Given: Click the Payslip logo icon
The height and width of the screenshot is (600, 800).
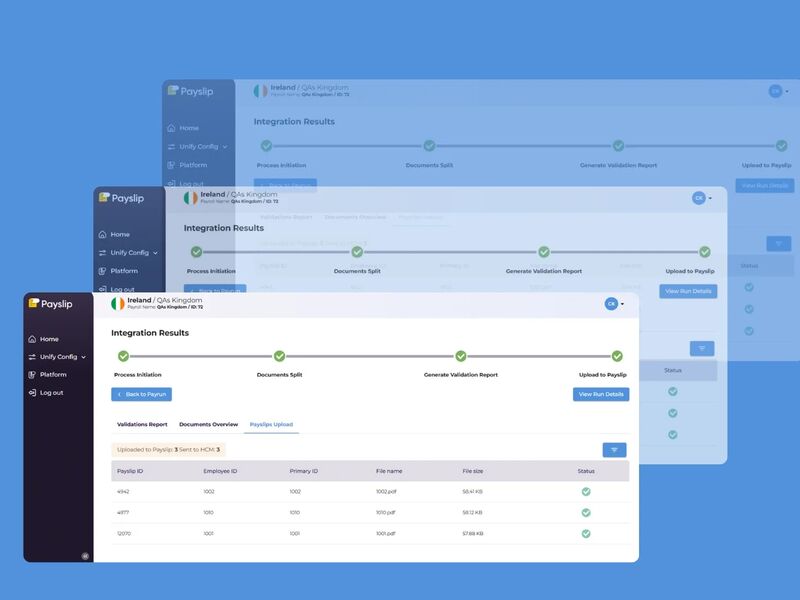Looking at the screenshot, I should 36,303.
